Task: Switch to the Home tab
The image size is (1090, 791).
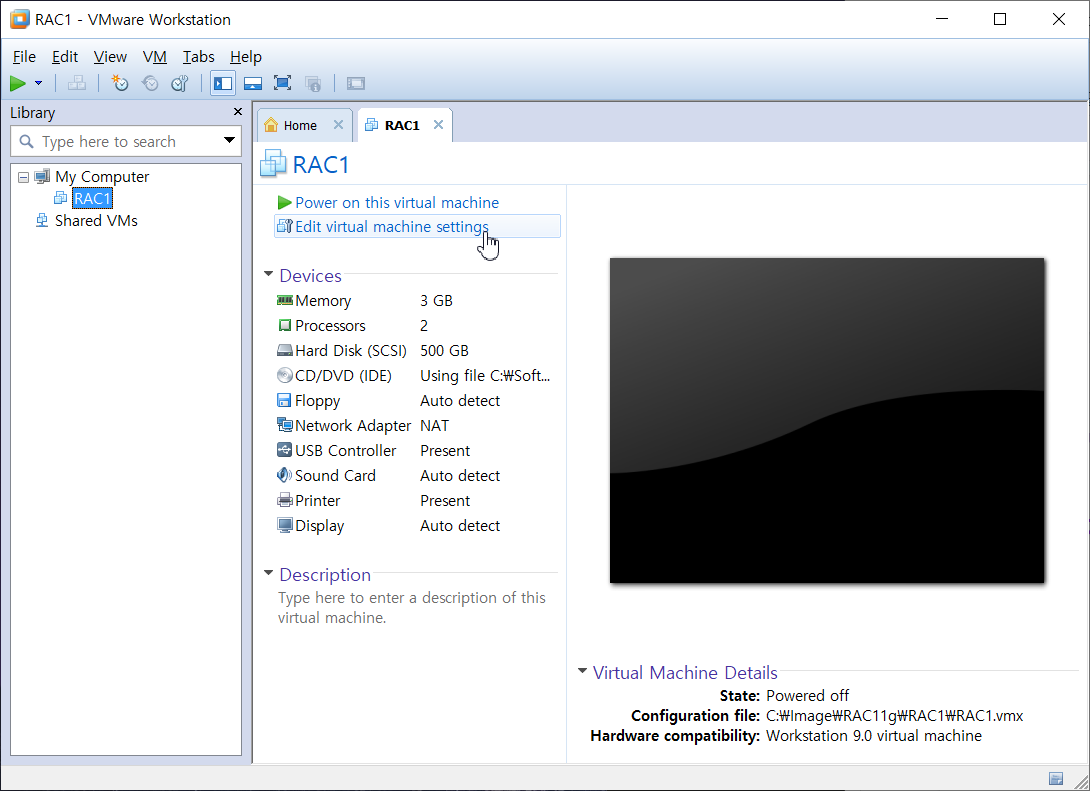Action: (300, 126)
